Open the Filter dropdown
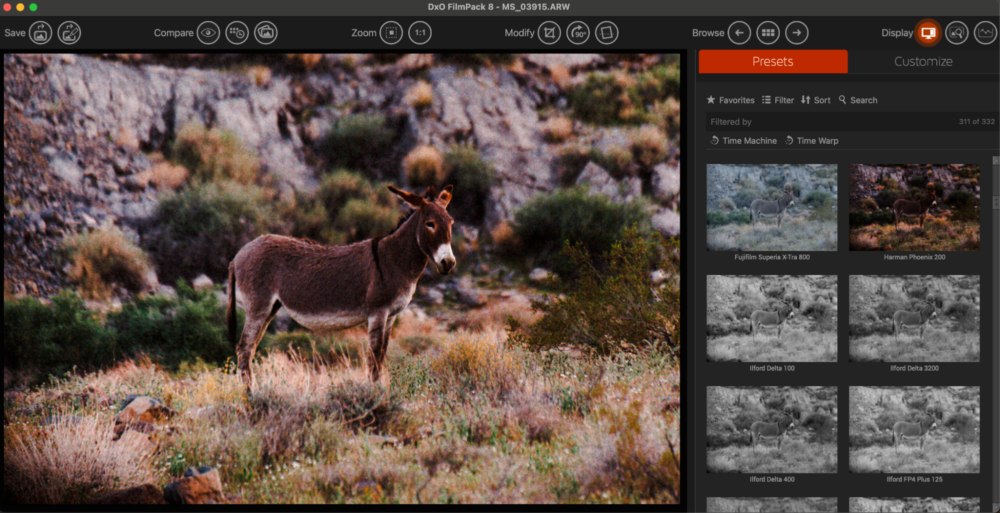The width and height of the screenshot is (1000, 513). click(x=777, y=100)
